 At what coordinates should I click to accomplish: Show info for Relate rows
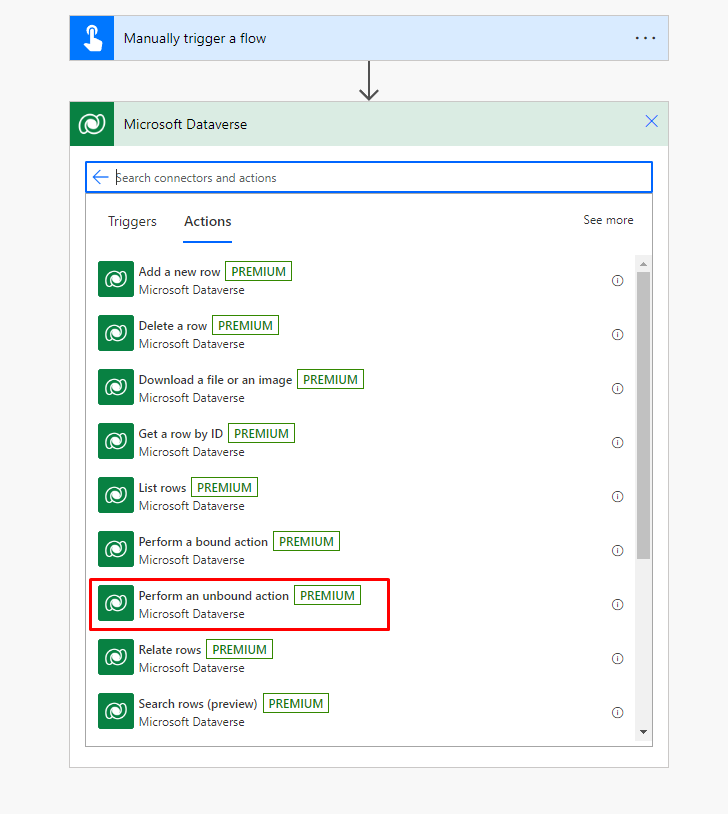(617, 658)
